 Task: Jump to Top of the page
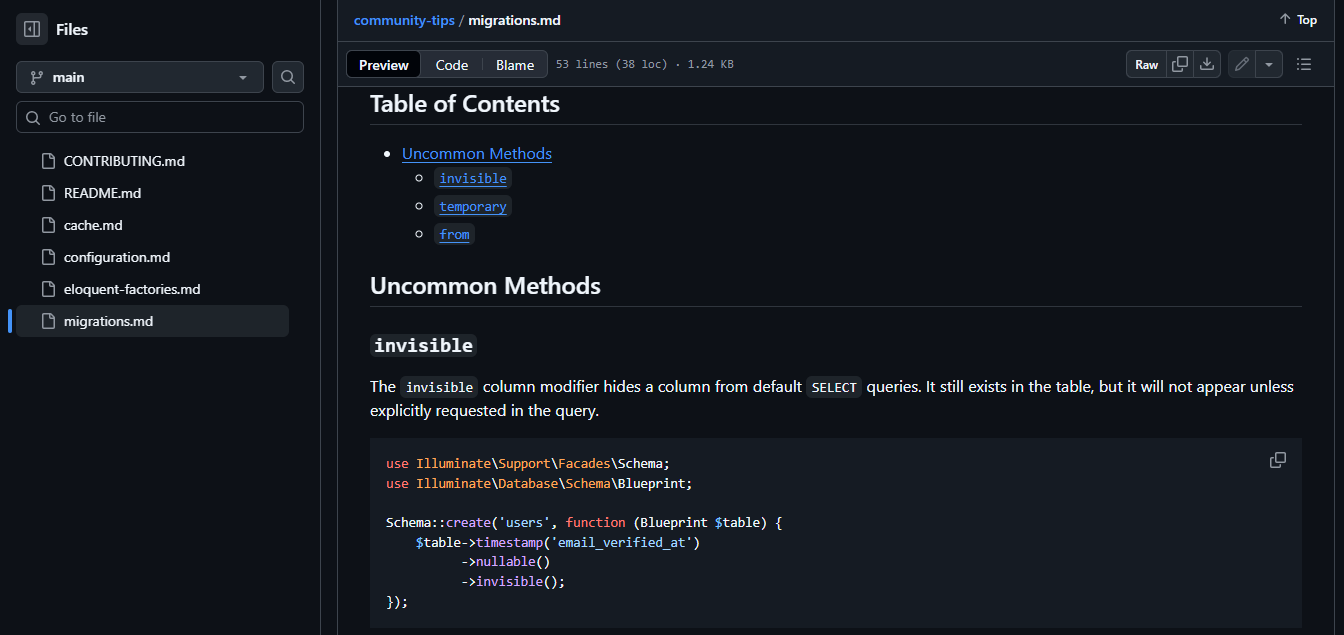point(1298,20)
